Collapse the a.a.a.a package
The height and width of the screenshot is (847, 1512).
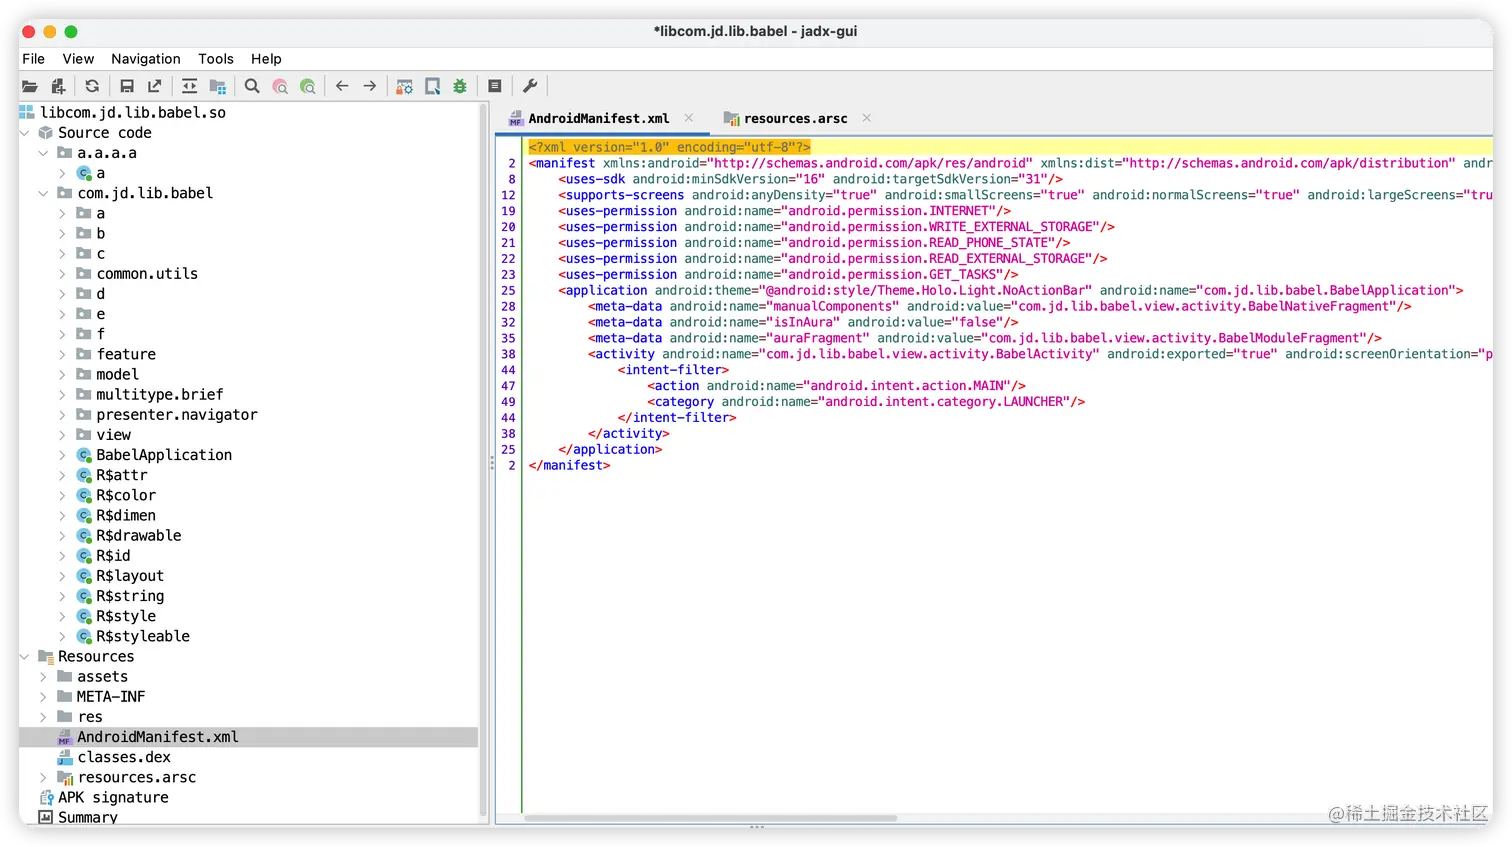pyautogui.click(x=43, y=153)
